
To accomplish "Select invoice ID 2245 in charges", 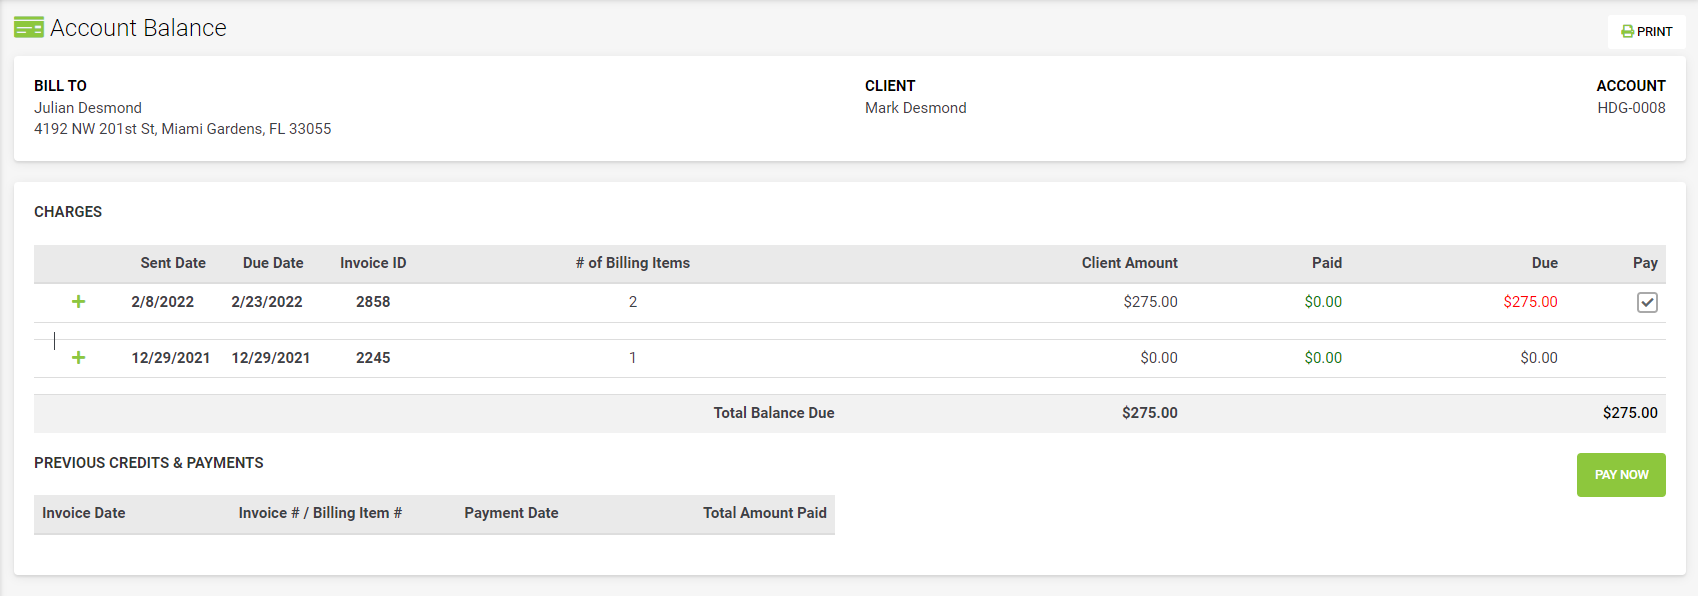I will point(373,358).
